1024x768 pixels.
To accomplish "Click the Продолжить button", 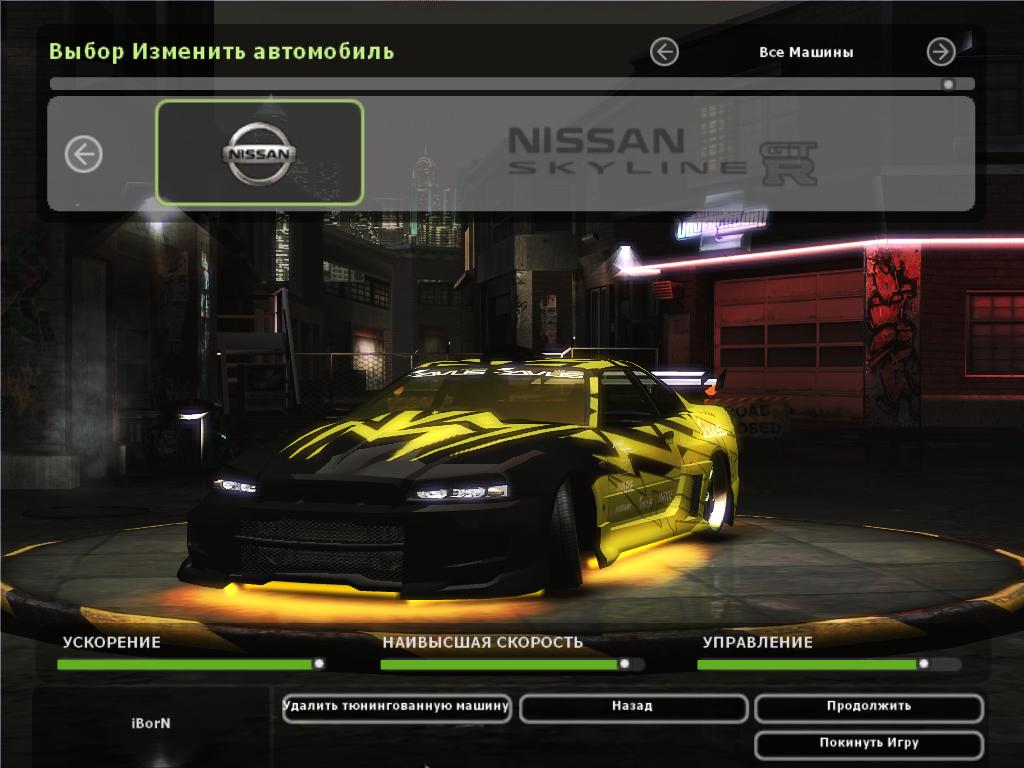I will pyautogui.click(x=869, y=708).
